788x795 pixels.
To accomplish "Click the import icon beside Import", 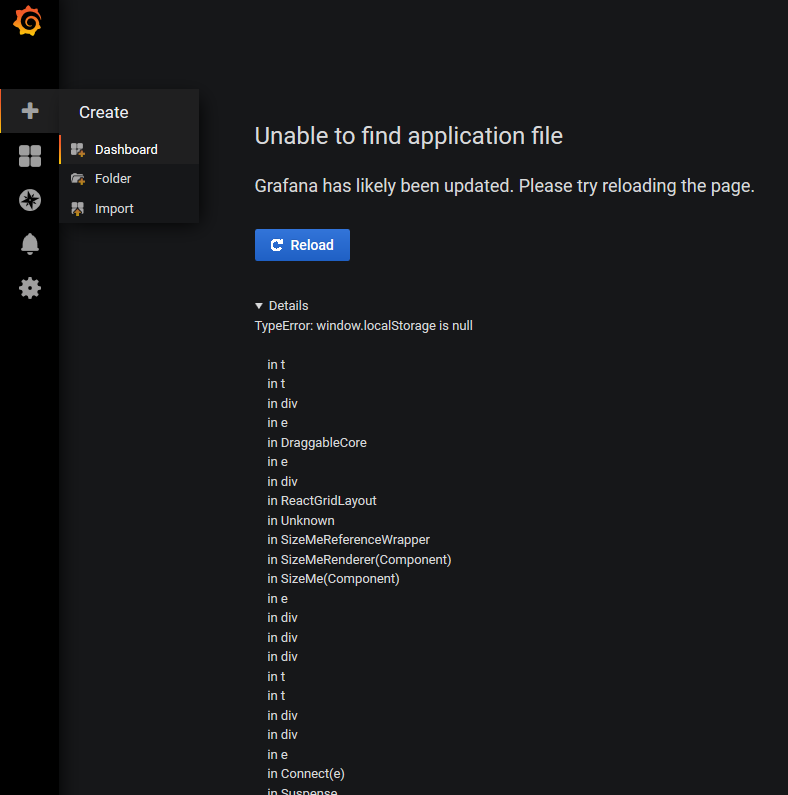I will (78, 208).
